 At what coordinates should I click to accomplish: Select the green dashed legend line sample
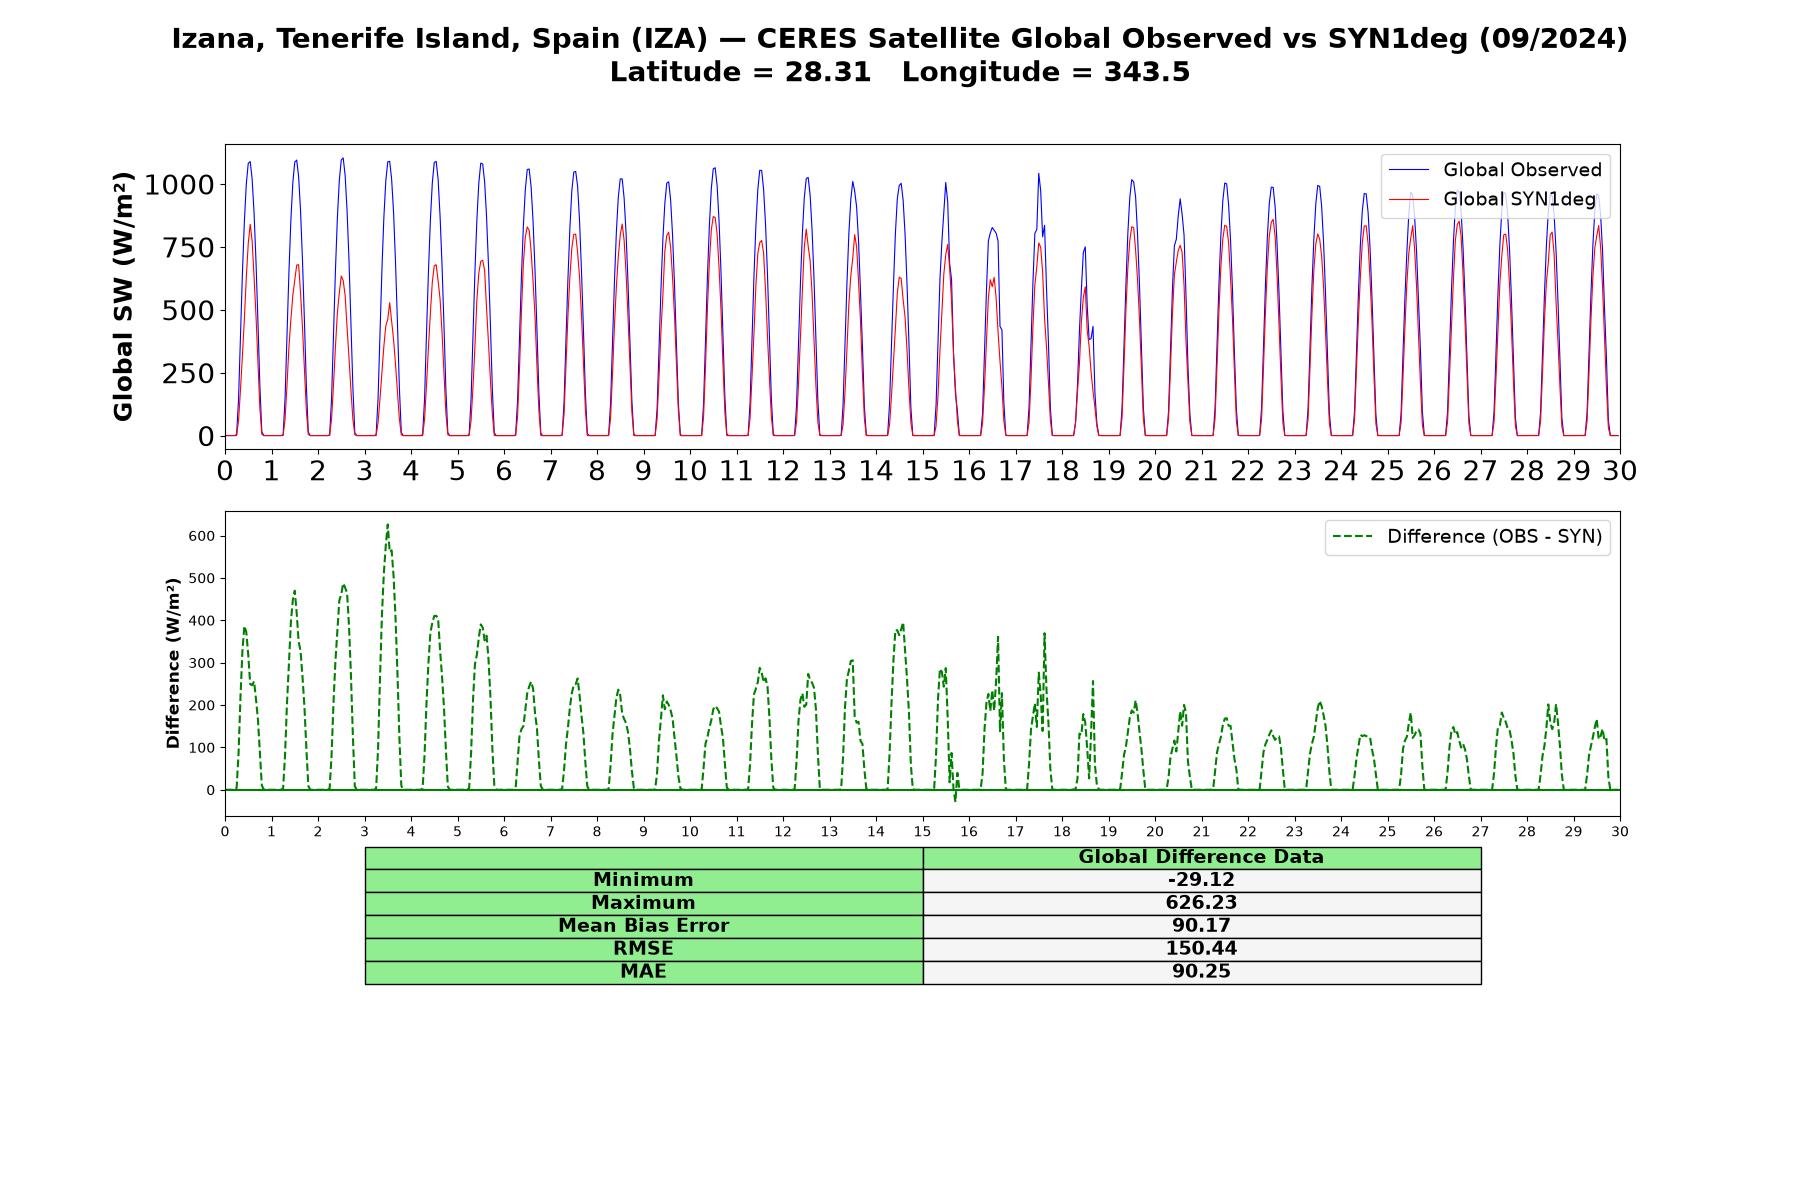(x=1353, y=537)
